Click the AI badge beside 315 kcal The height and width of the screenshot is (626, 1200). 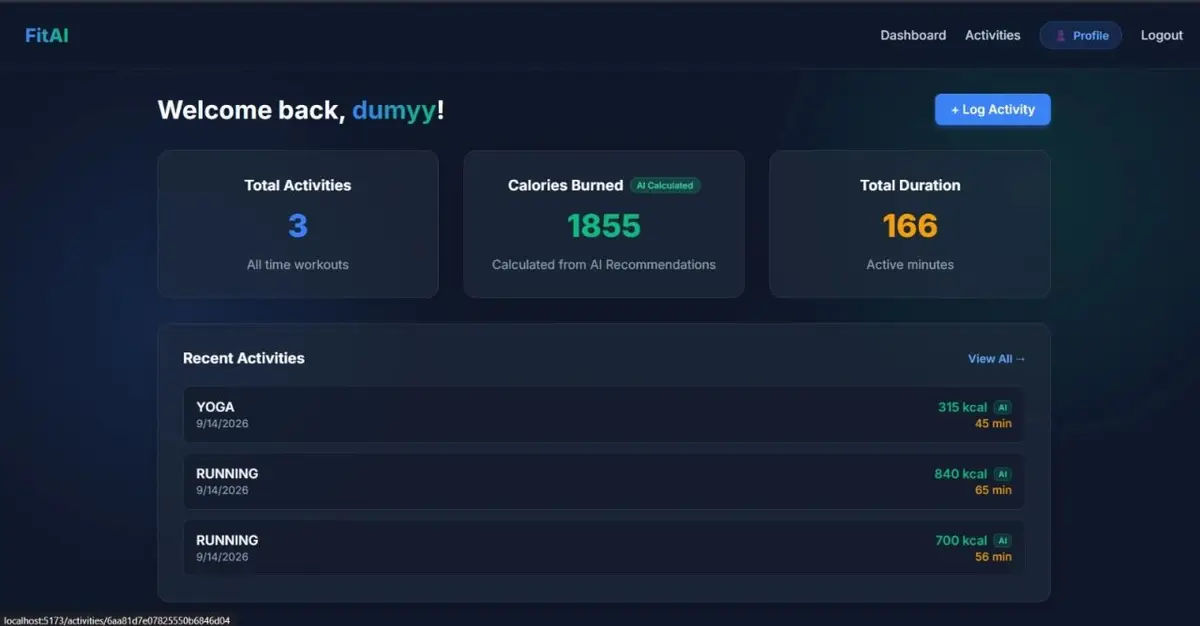(1002, 407)
